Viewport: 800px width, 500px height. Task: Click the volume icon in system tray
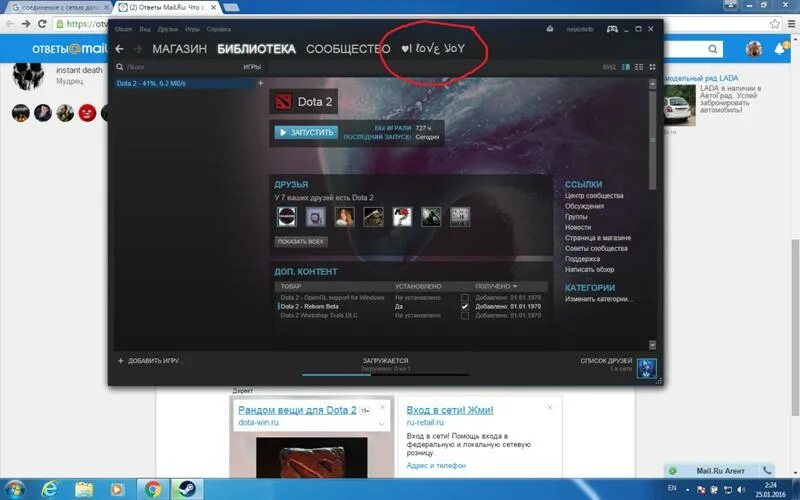click(x=741, y=489)
